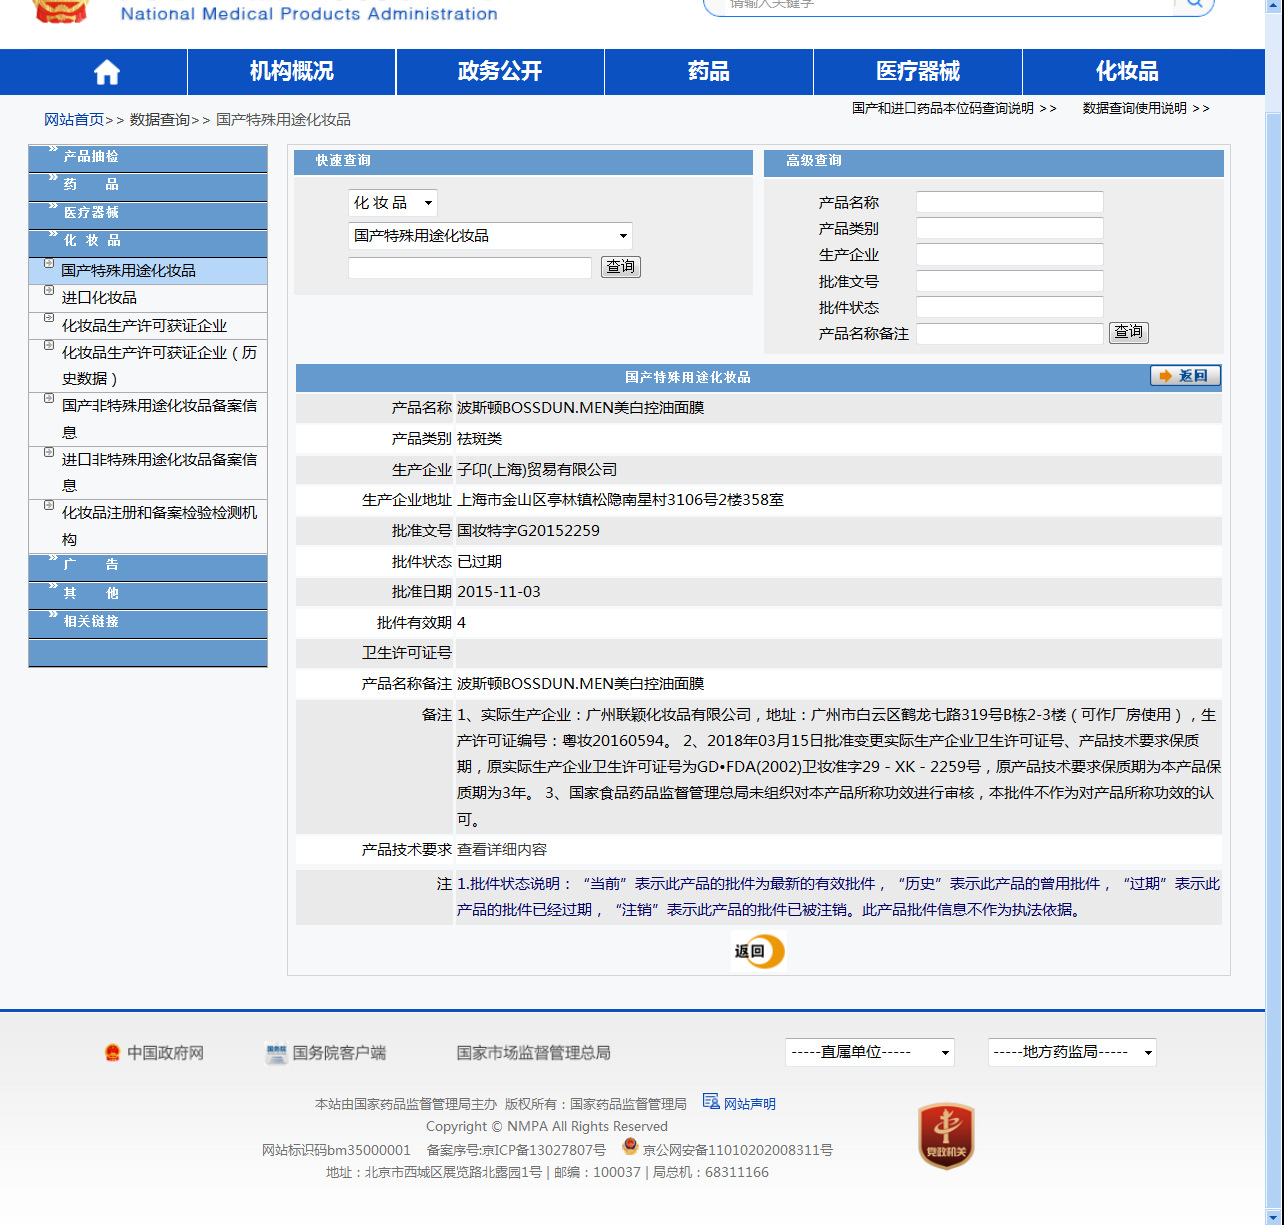Select 化妆品注册和备案检验检测机构 in the sidebar
Image resolution: width=1284 pixels, height=1225 pixels.
(x=159, y=526)
